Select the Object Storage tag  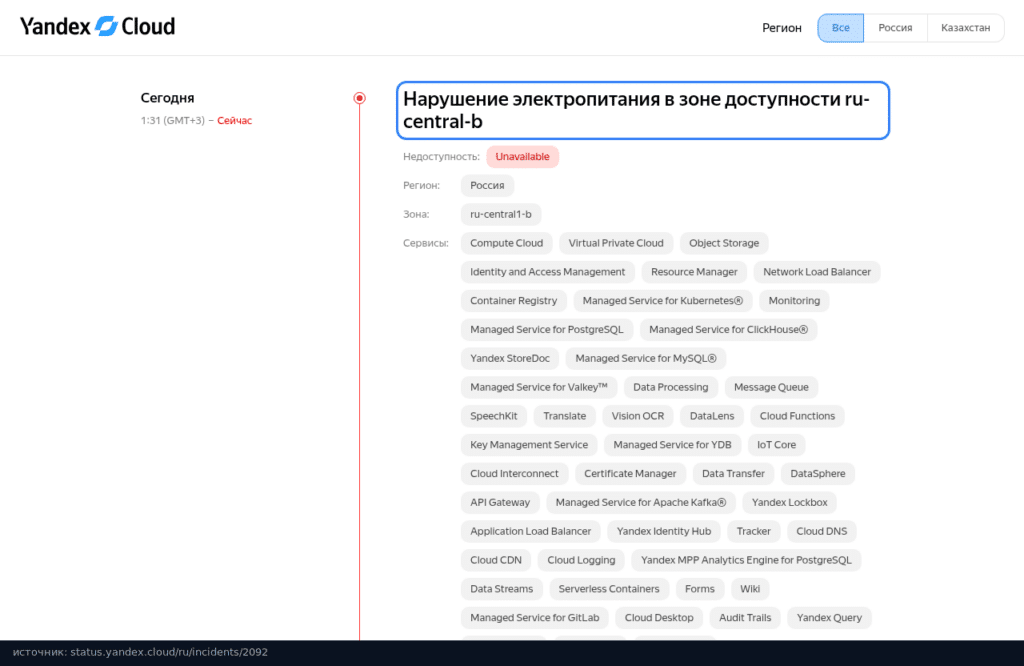[x=724, y=243]
